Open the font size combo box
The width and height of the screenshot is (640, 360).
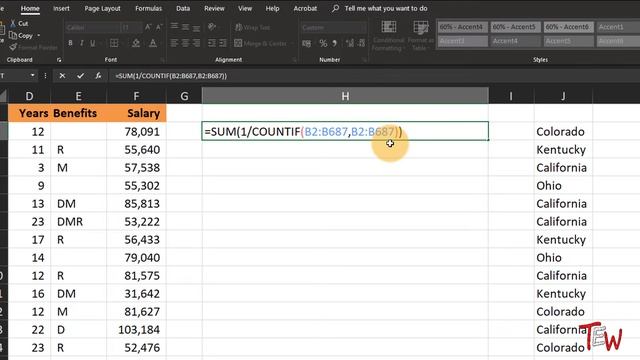[130, 27]
